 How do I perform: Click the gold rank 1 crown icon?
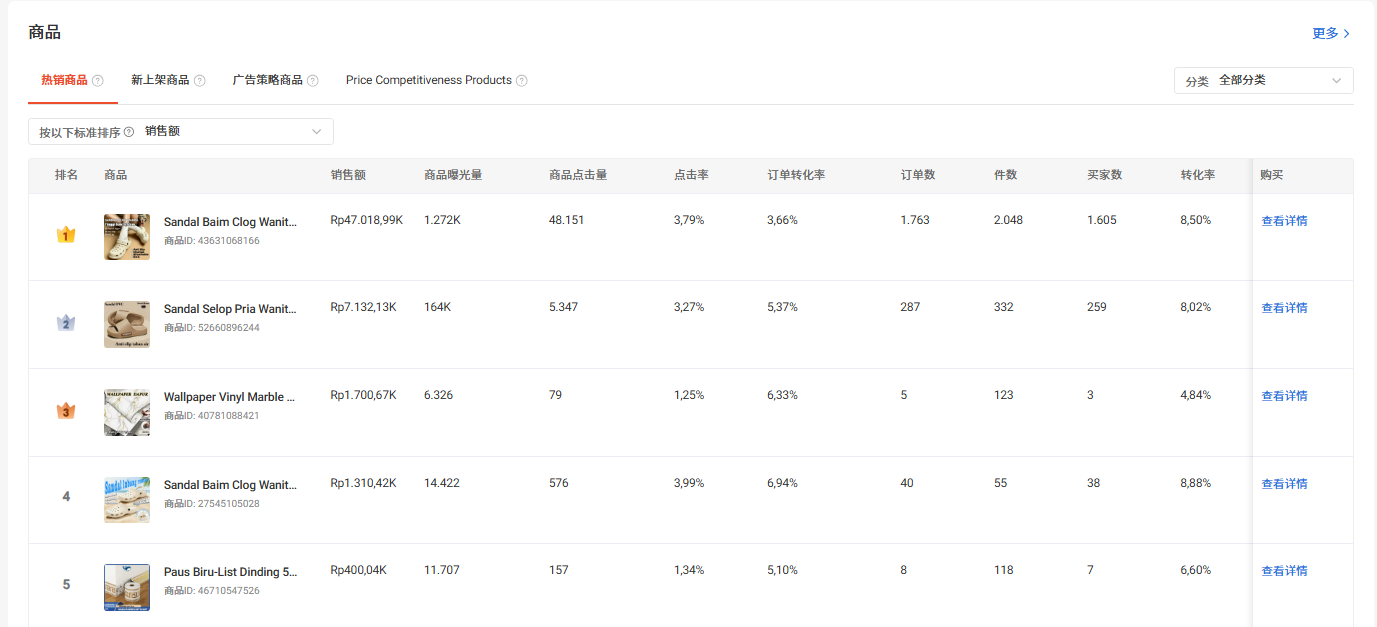[x=66, y=236]
